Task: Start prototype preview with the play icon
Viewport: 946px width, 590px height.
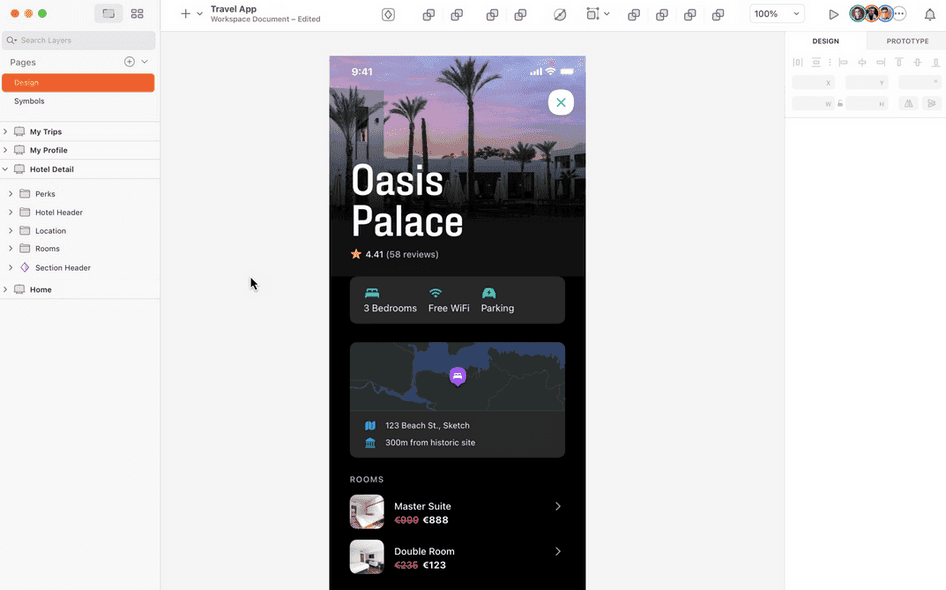Action: 833,14
